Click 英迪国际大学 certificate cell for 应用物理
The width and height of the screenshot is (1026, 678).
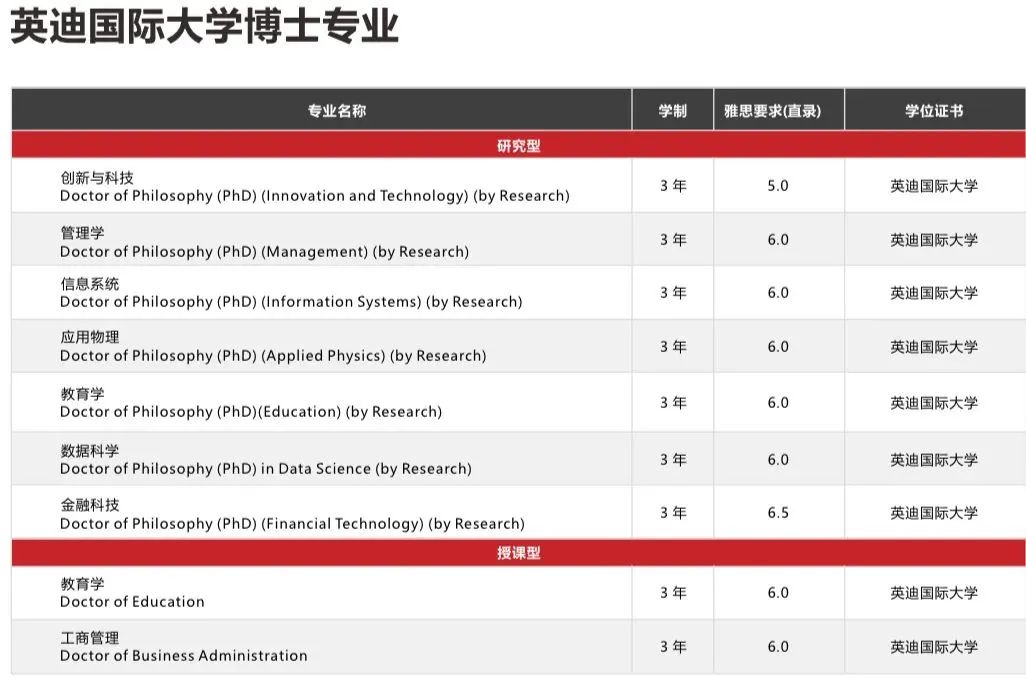[934, 347]
